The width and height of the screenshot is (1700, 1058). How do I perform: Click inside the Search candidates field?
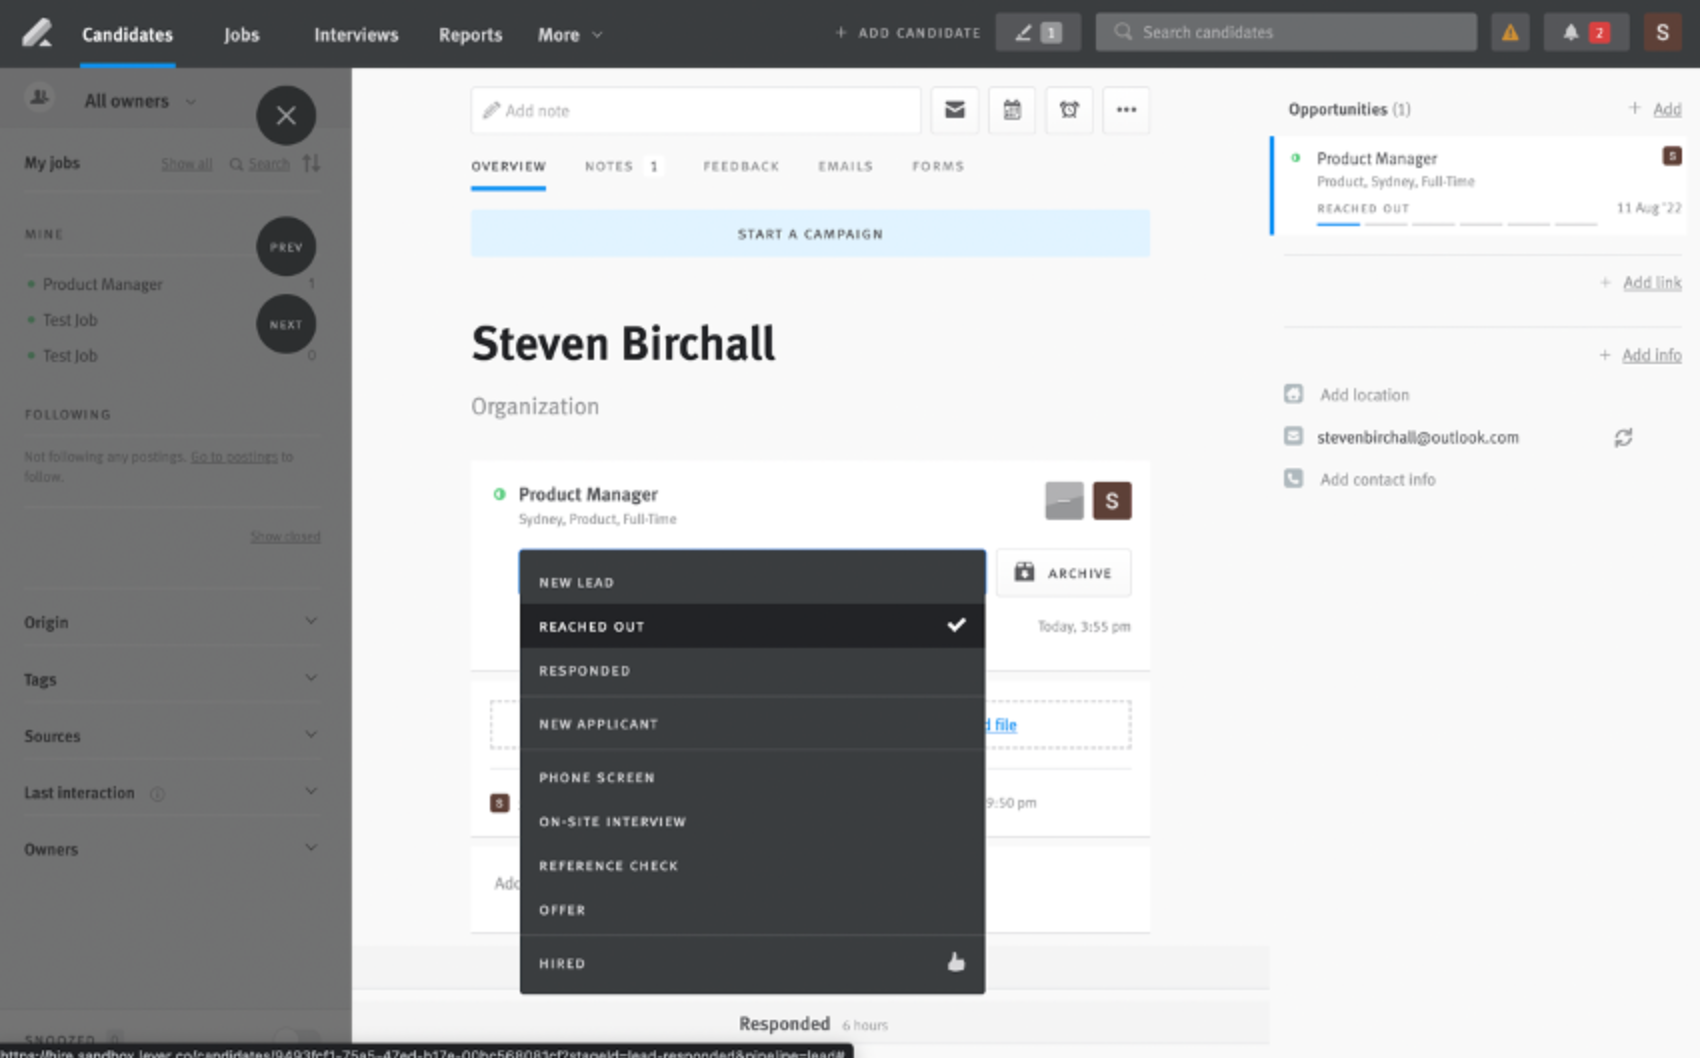pyautogui.click(x=1286, y=31)
